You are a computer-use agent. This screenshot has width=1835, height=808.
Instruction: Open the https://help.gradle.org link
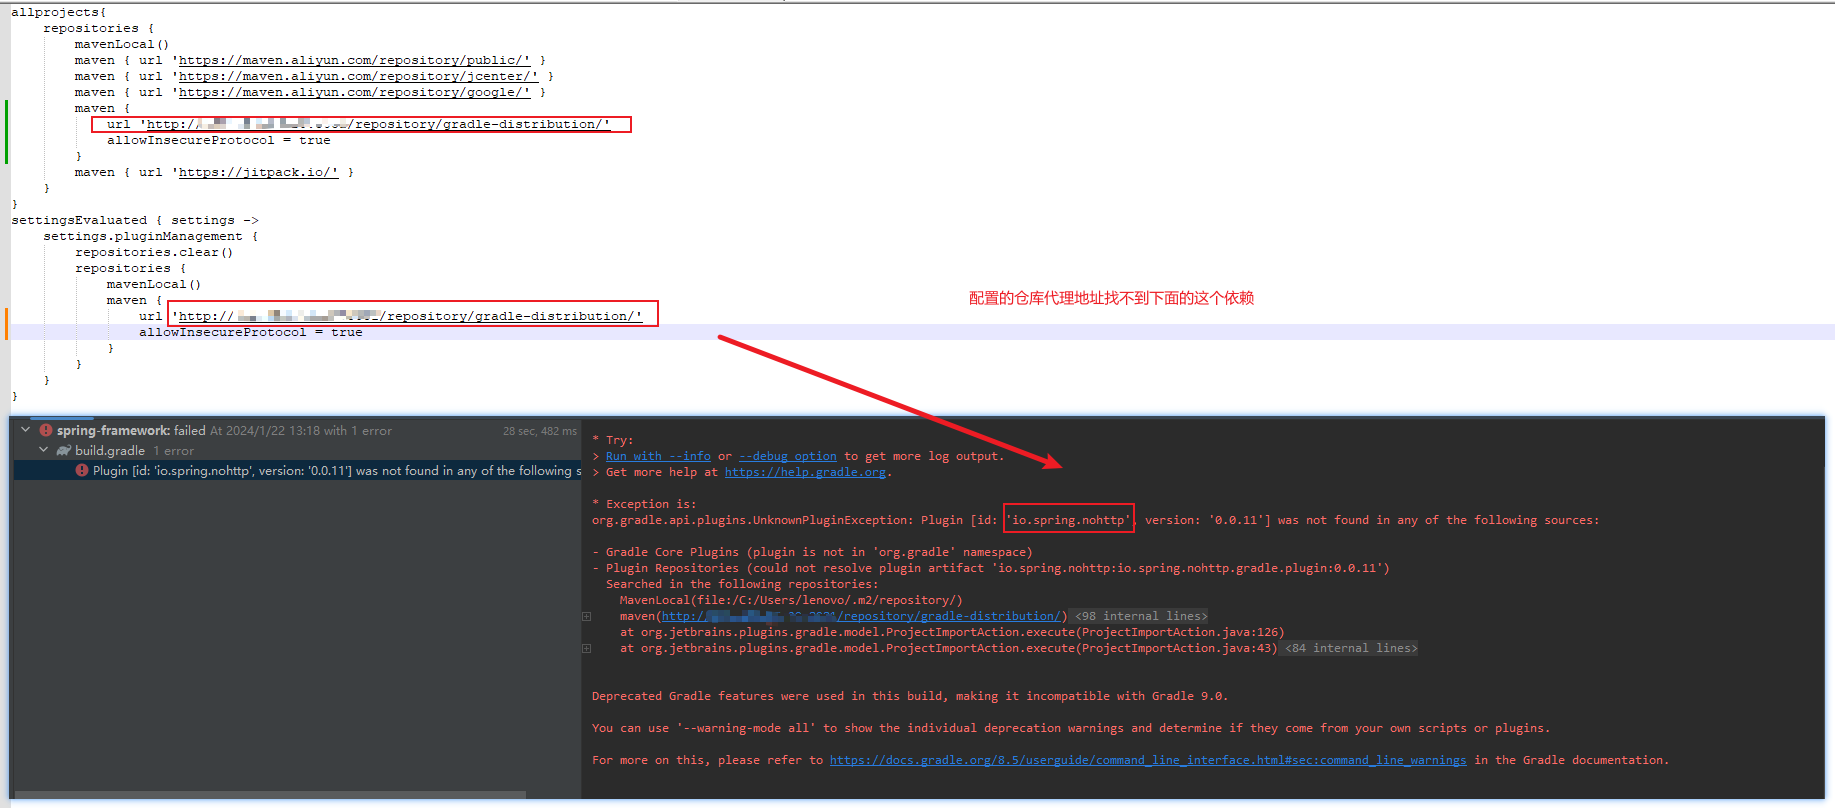[805, 472]
